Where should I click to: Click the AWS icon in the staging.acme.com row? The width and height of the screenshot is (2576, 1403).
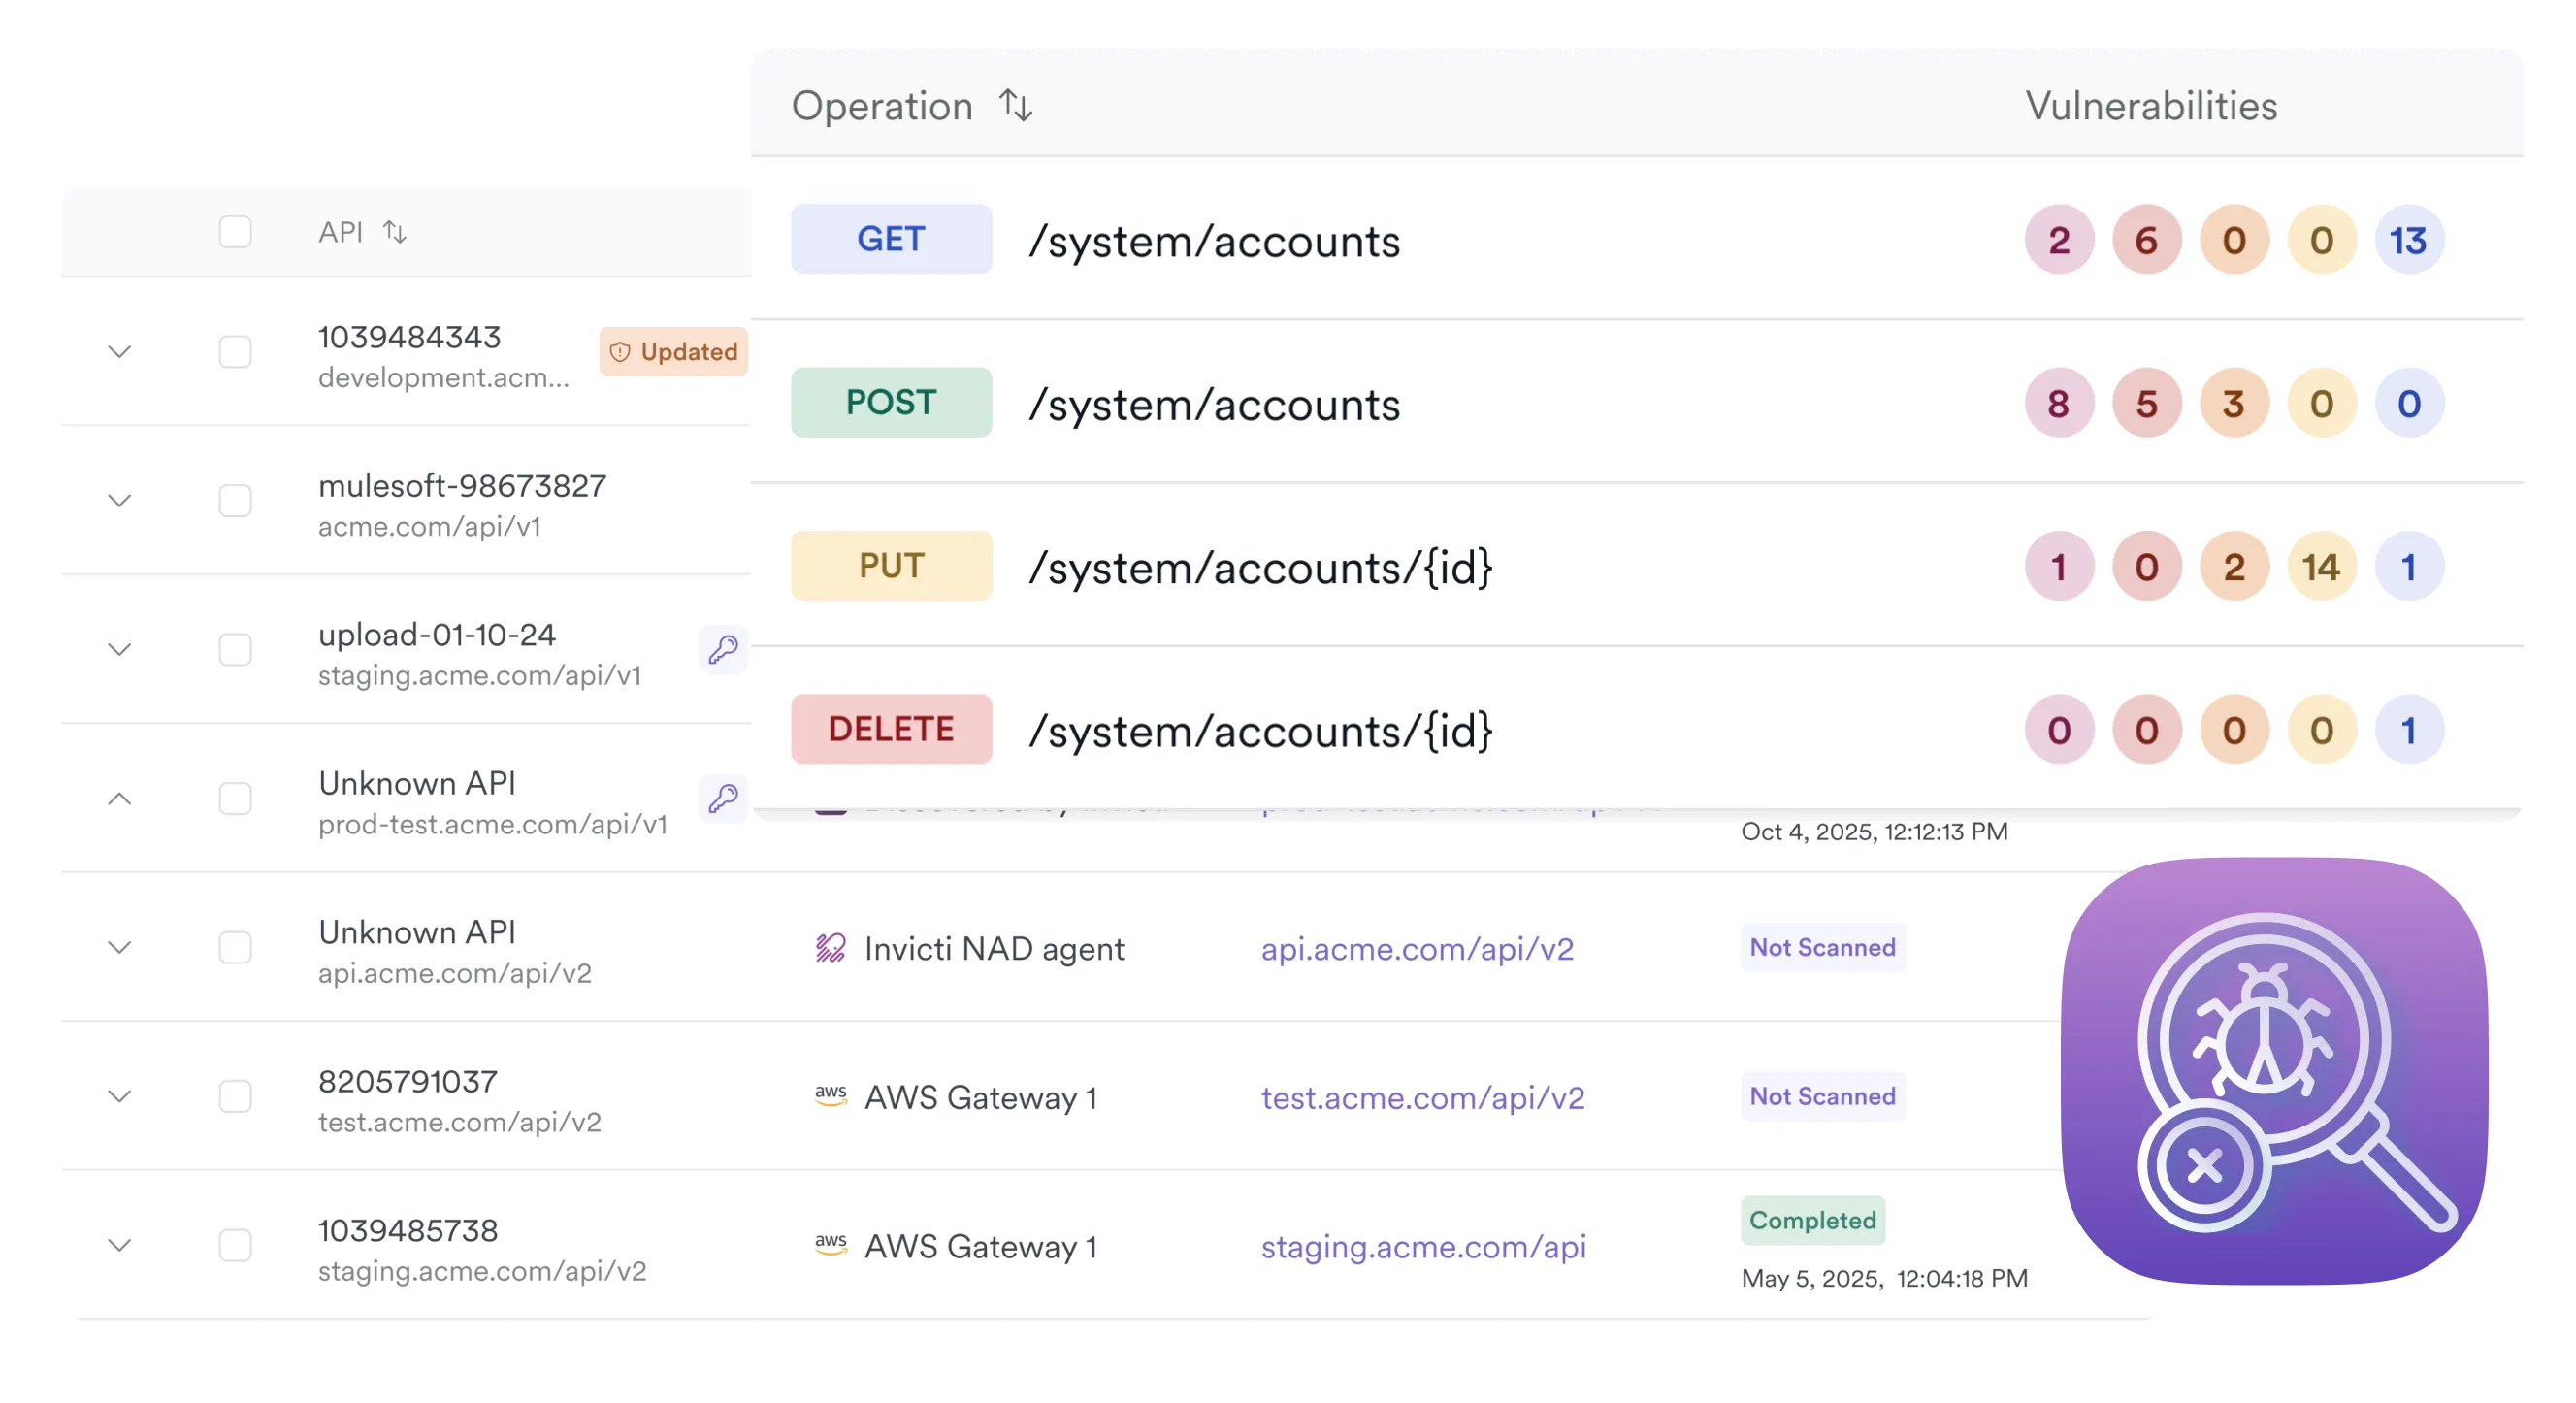(x=831, y=1245)
